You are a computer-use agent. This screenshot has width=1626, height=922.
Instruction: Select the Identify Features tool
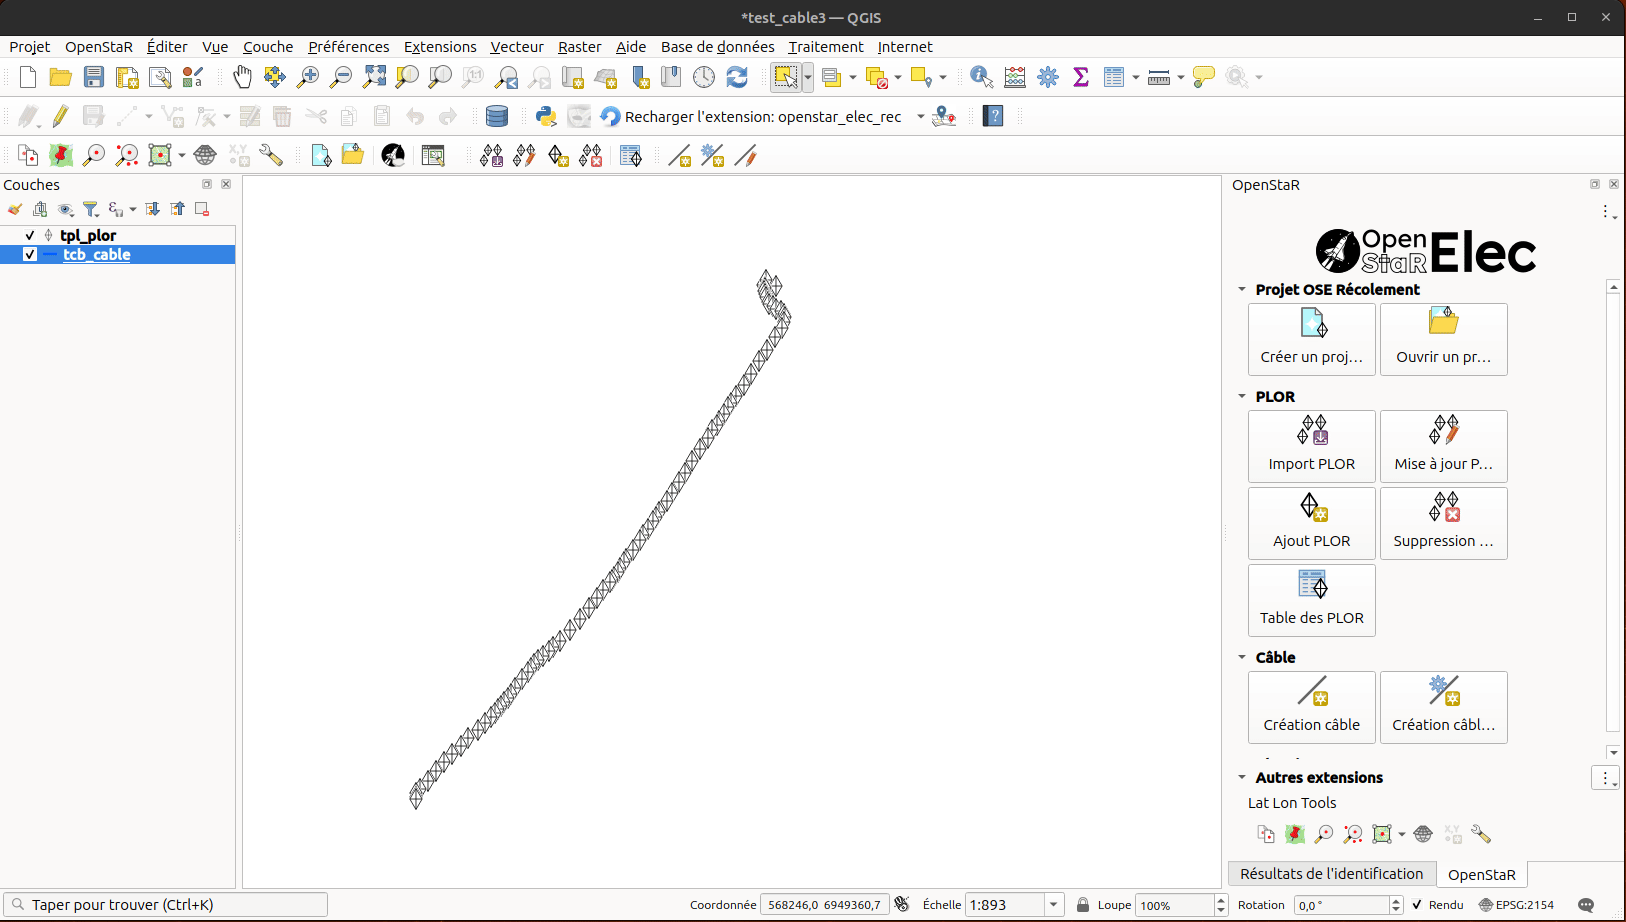coord(982,77)
